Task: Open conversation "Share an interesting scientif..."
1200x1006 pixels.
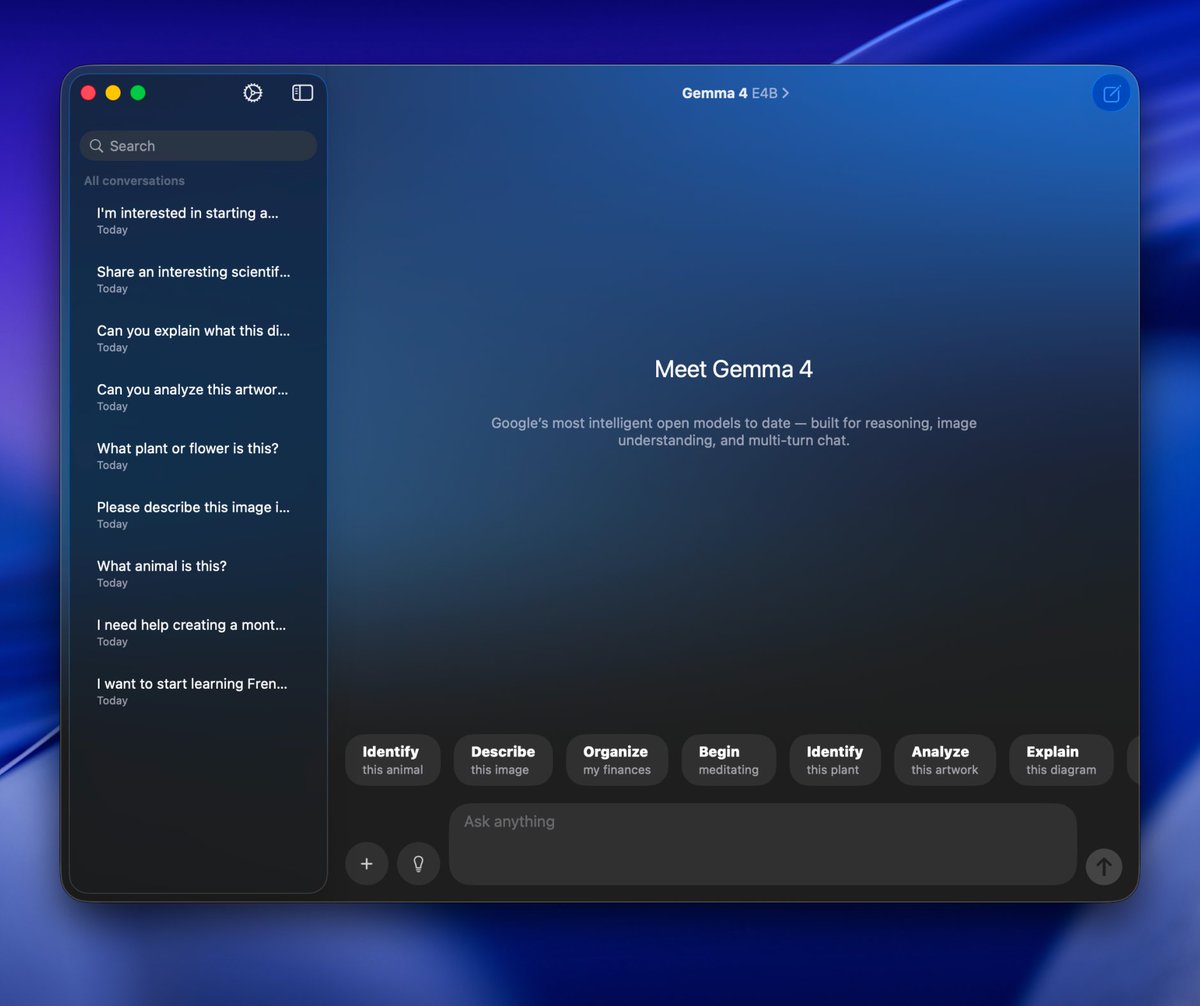Action: 198,279
